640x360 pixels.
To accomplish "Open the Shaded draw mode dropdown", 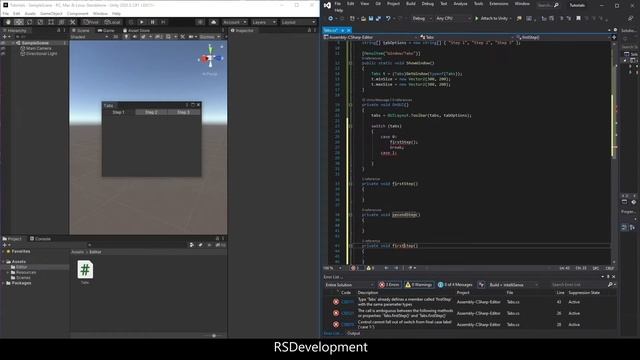I will 89,37.
